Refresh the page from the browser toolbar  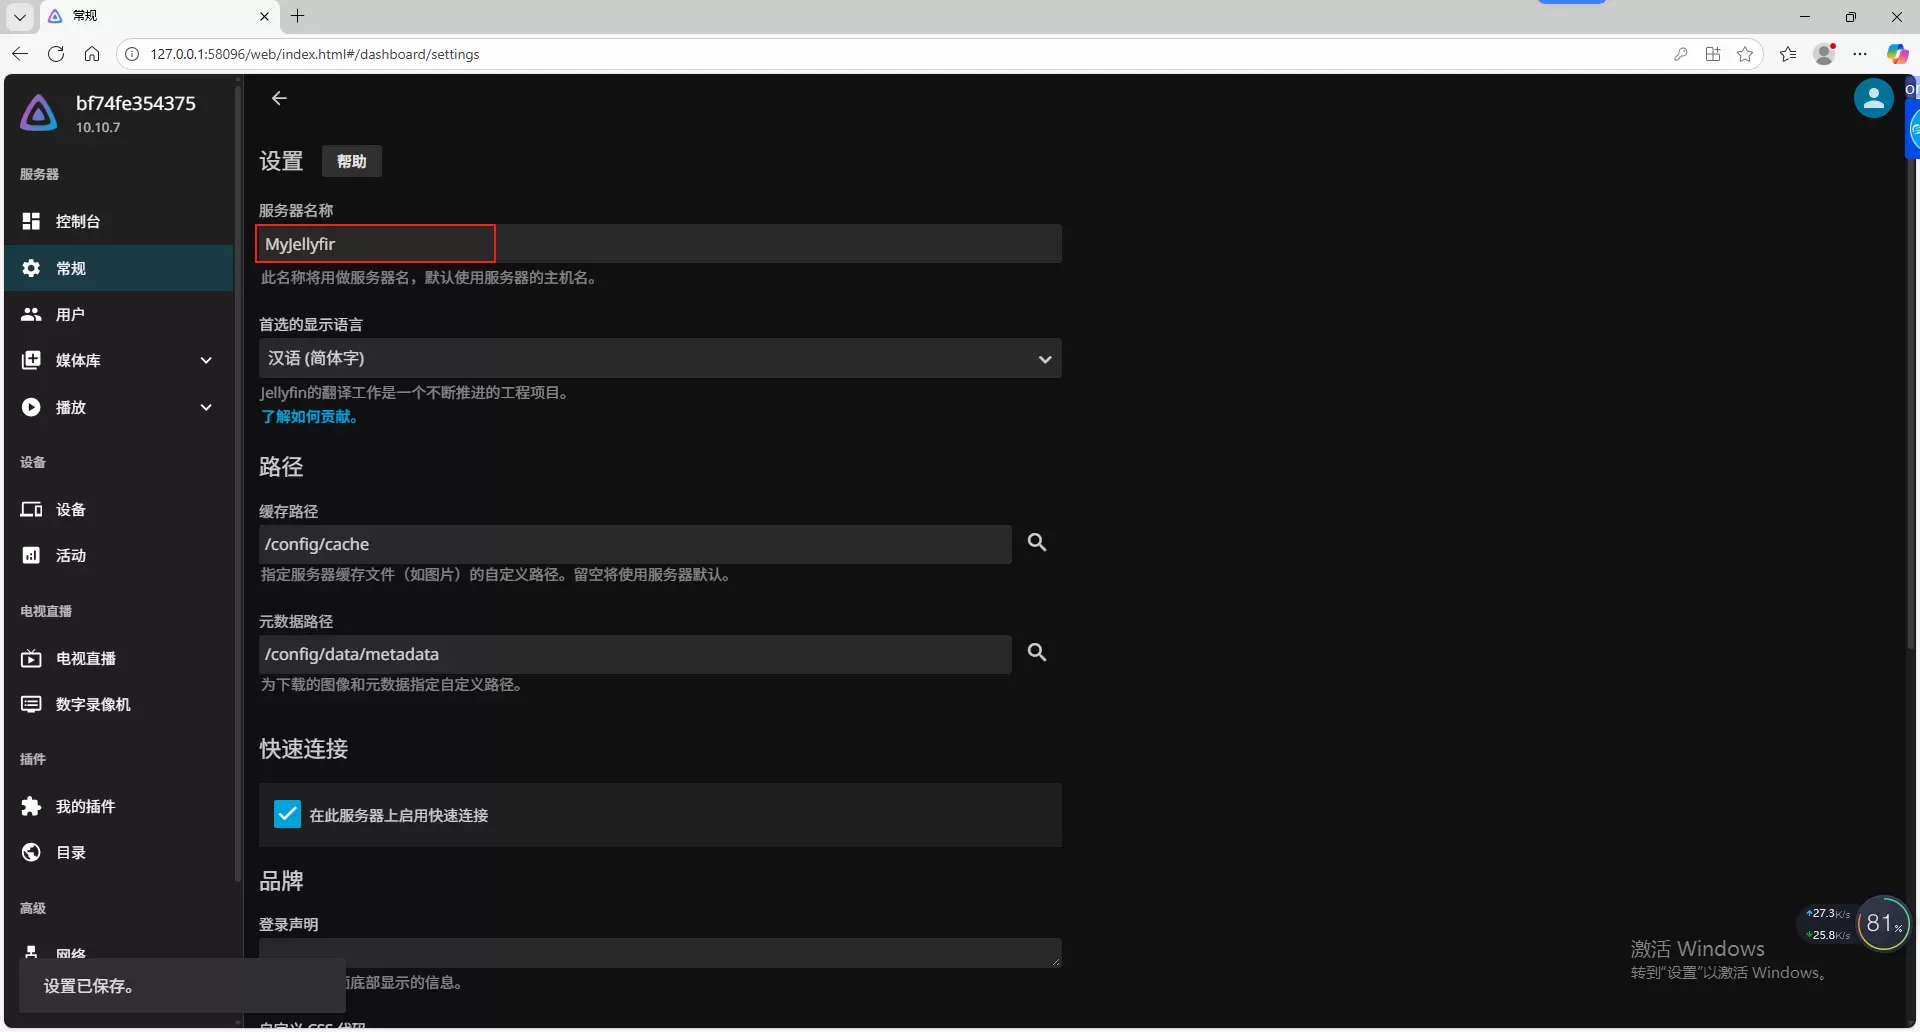point(56,54)
